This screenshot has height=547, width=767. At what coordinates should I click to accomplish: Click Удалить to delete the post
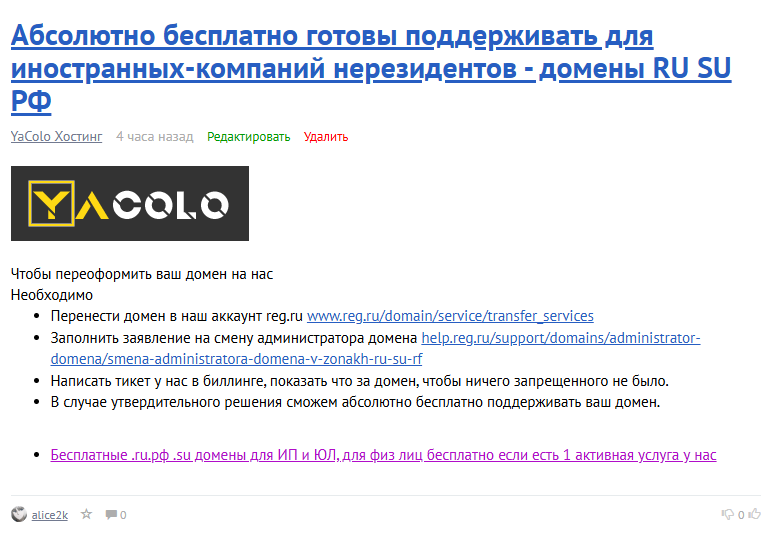pyautogui.click(x=326, y=137)
